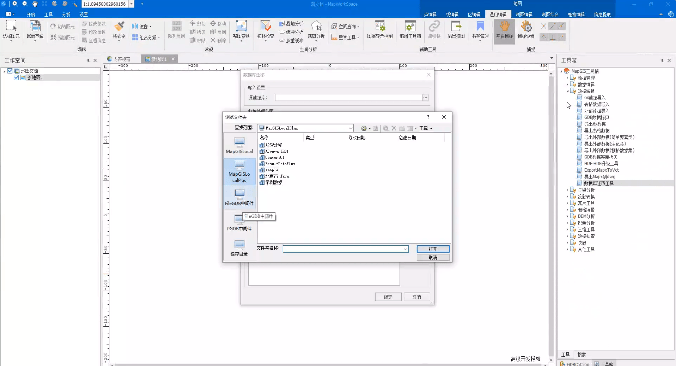
Task: Collapse the toolbox root tree node
Action: pos(561,71)
